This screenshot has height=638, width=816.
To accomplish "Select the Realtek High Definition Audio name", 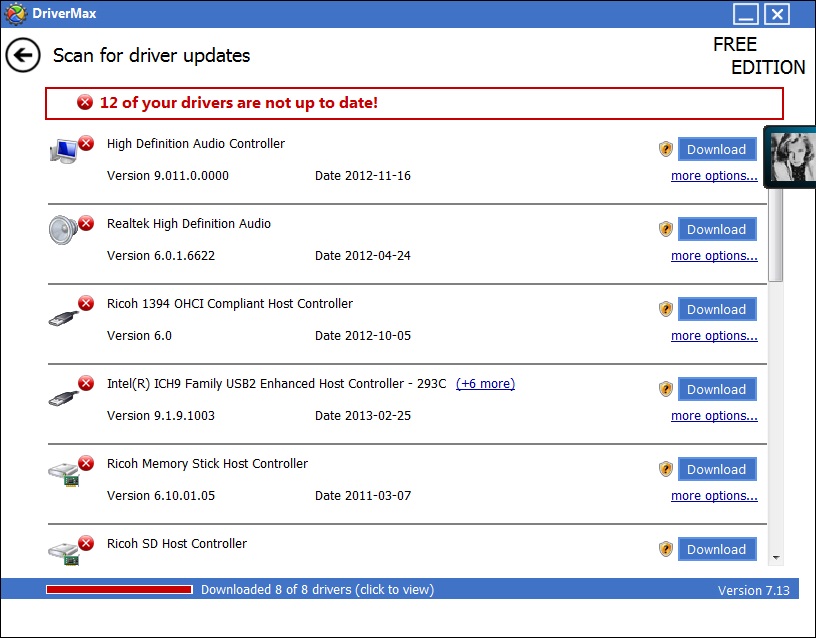I will coord(189,224).
